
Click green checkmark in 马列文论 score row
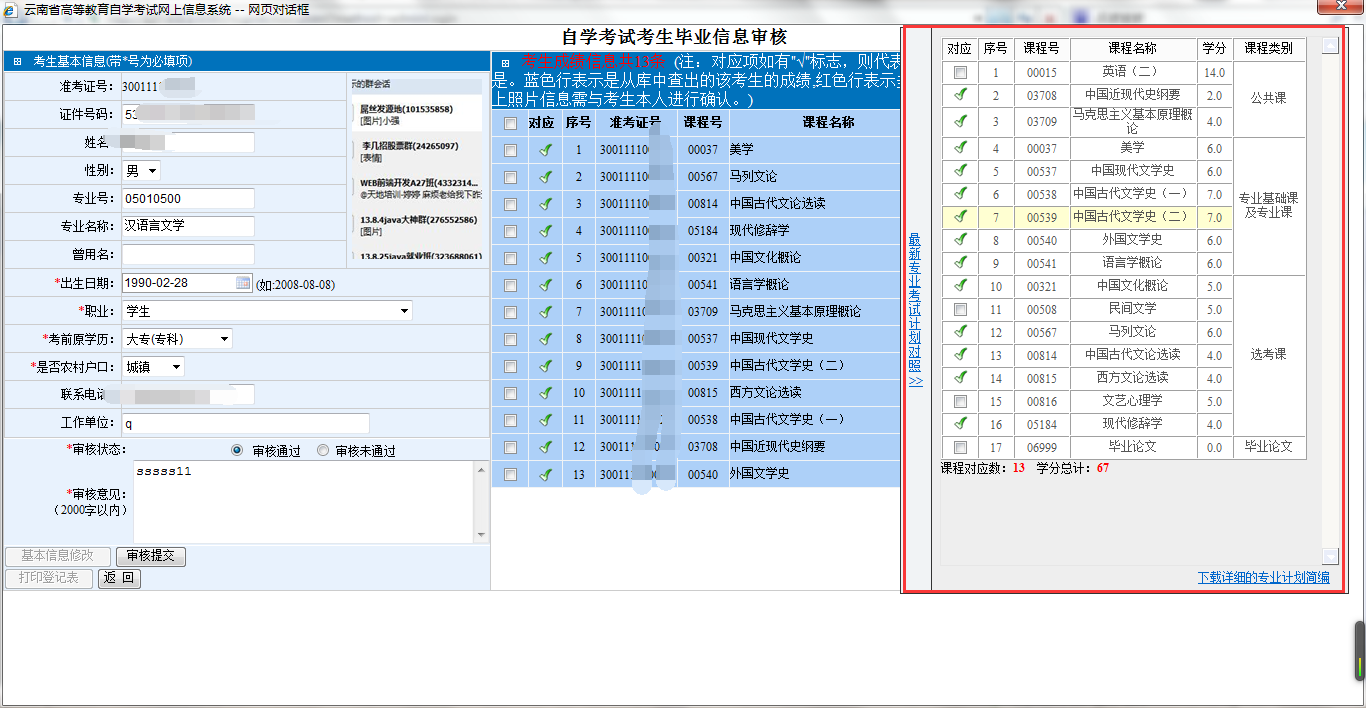(x=545, y=177)
